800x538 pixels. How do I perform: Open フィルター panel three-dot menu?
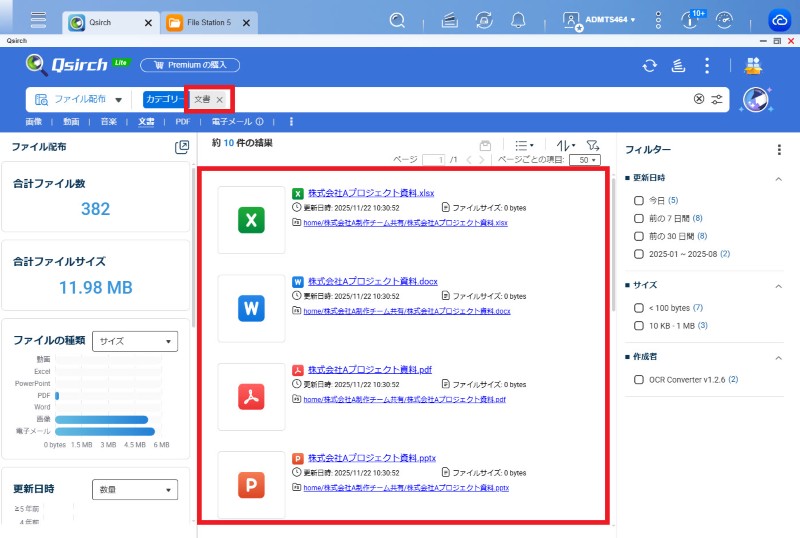click(779, 149)
